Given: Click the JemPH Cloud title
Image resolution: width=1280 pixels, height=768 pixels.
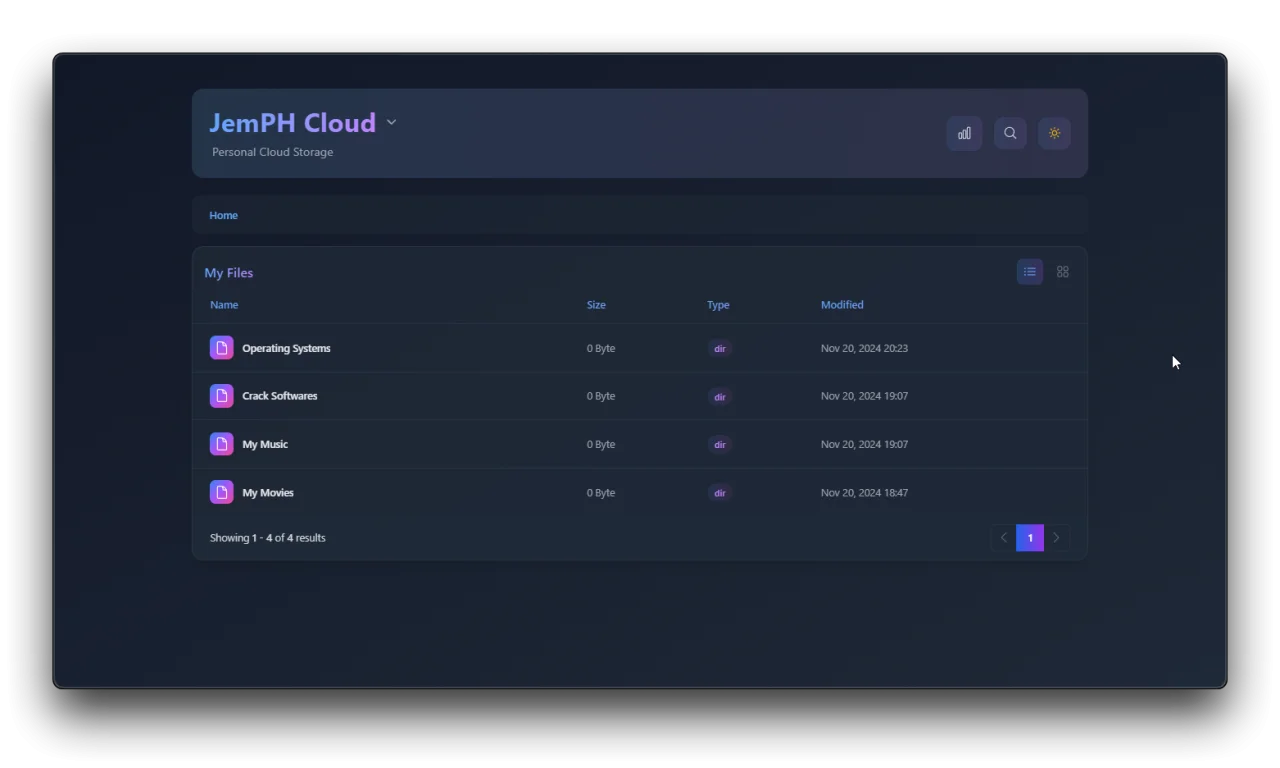Looking at the screenshot, I should 292,122.
